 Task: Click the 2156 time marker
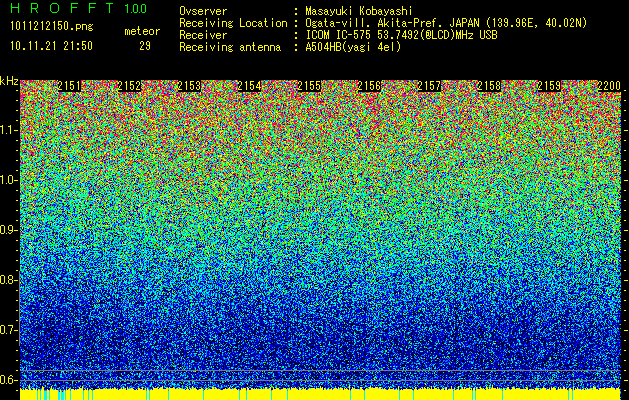(x=369, y=86)
